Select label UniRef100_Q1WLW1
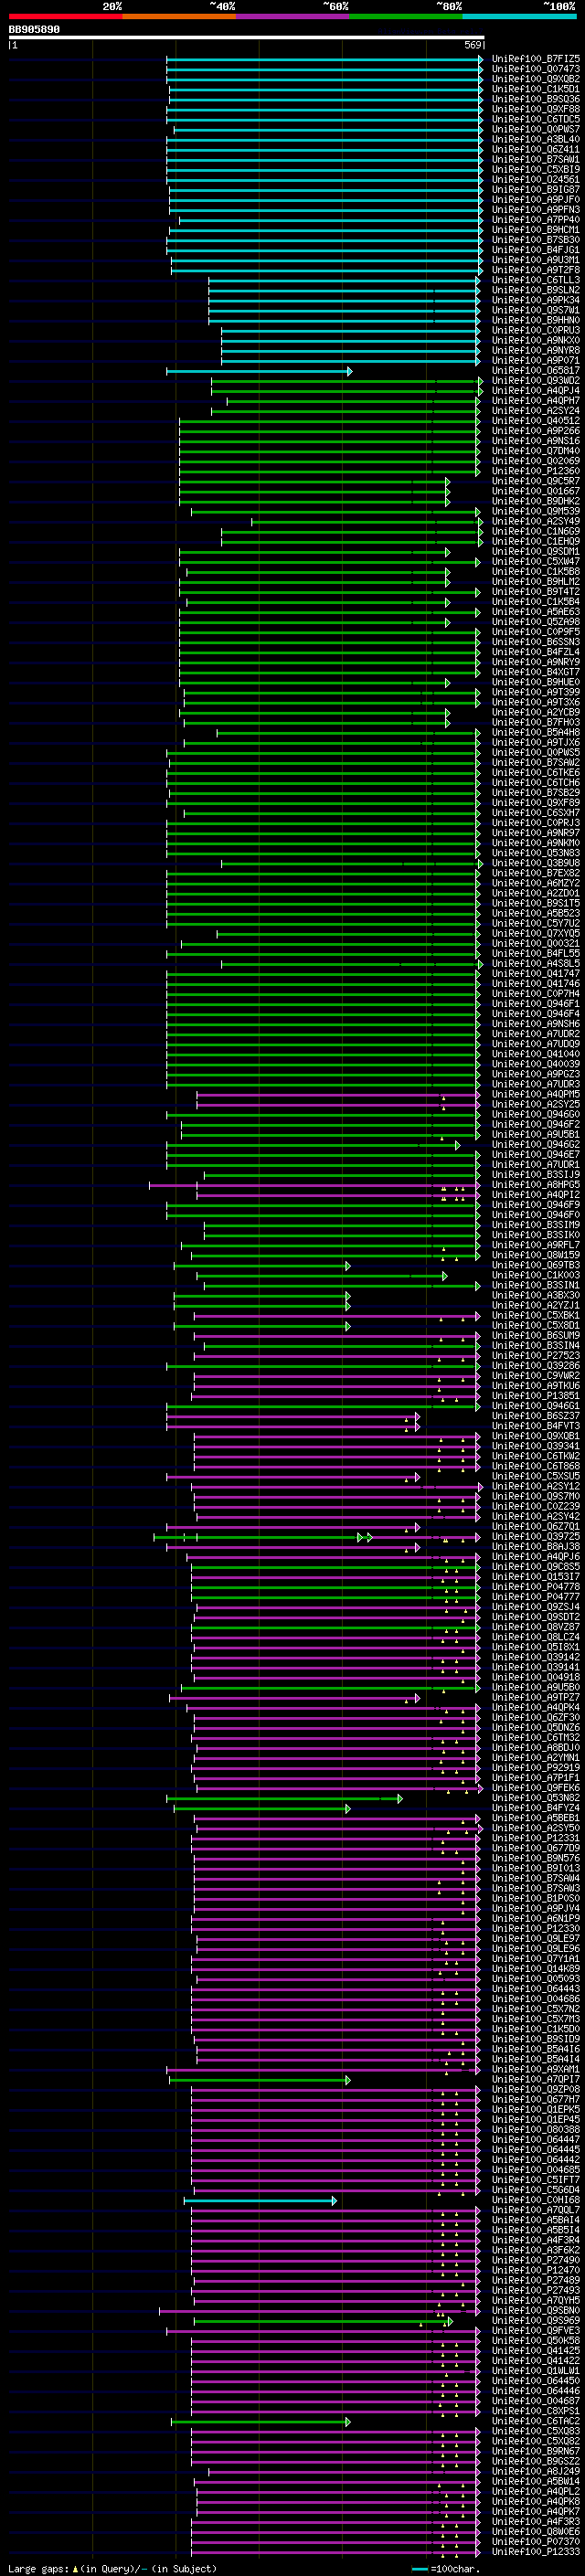Viewport: 585px width, 2576px height. (x=536, y=2370)
